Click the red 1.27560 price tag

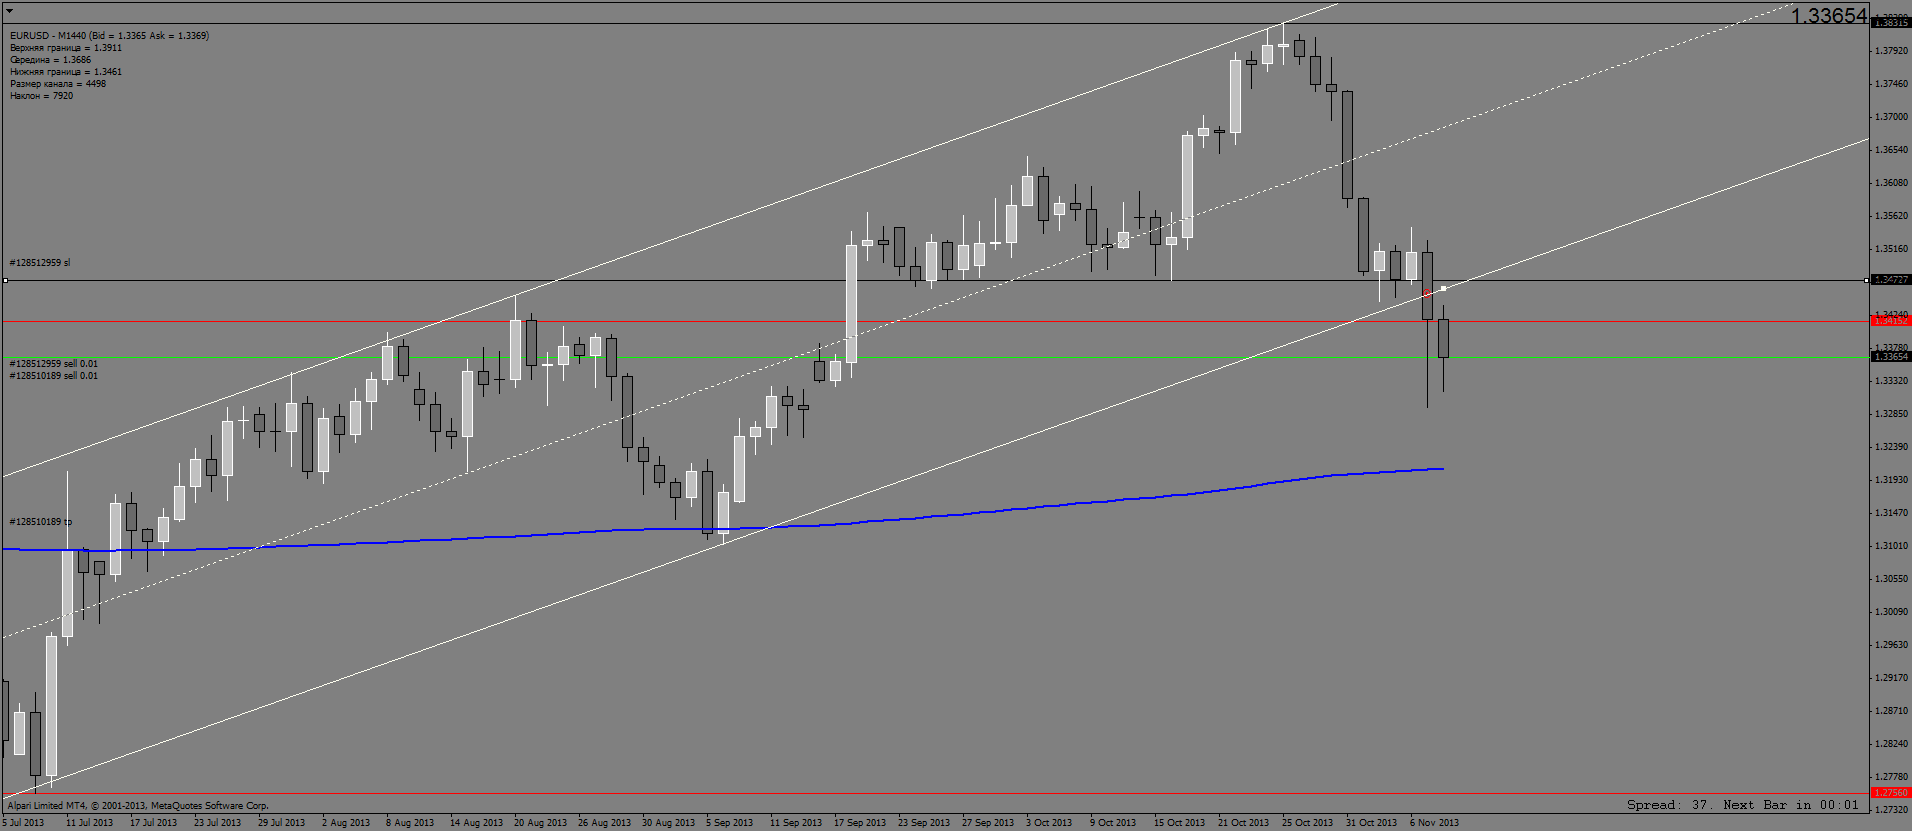[1891, 793]
